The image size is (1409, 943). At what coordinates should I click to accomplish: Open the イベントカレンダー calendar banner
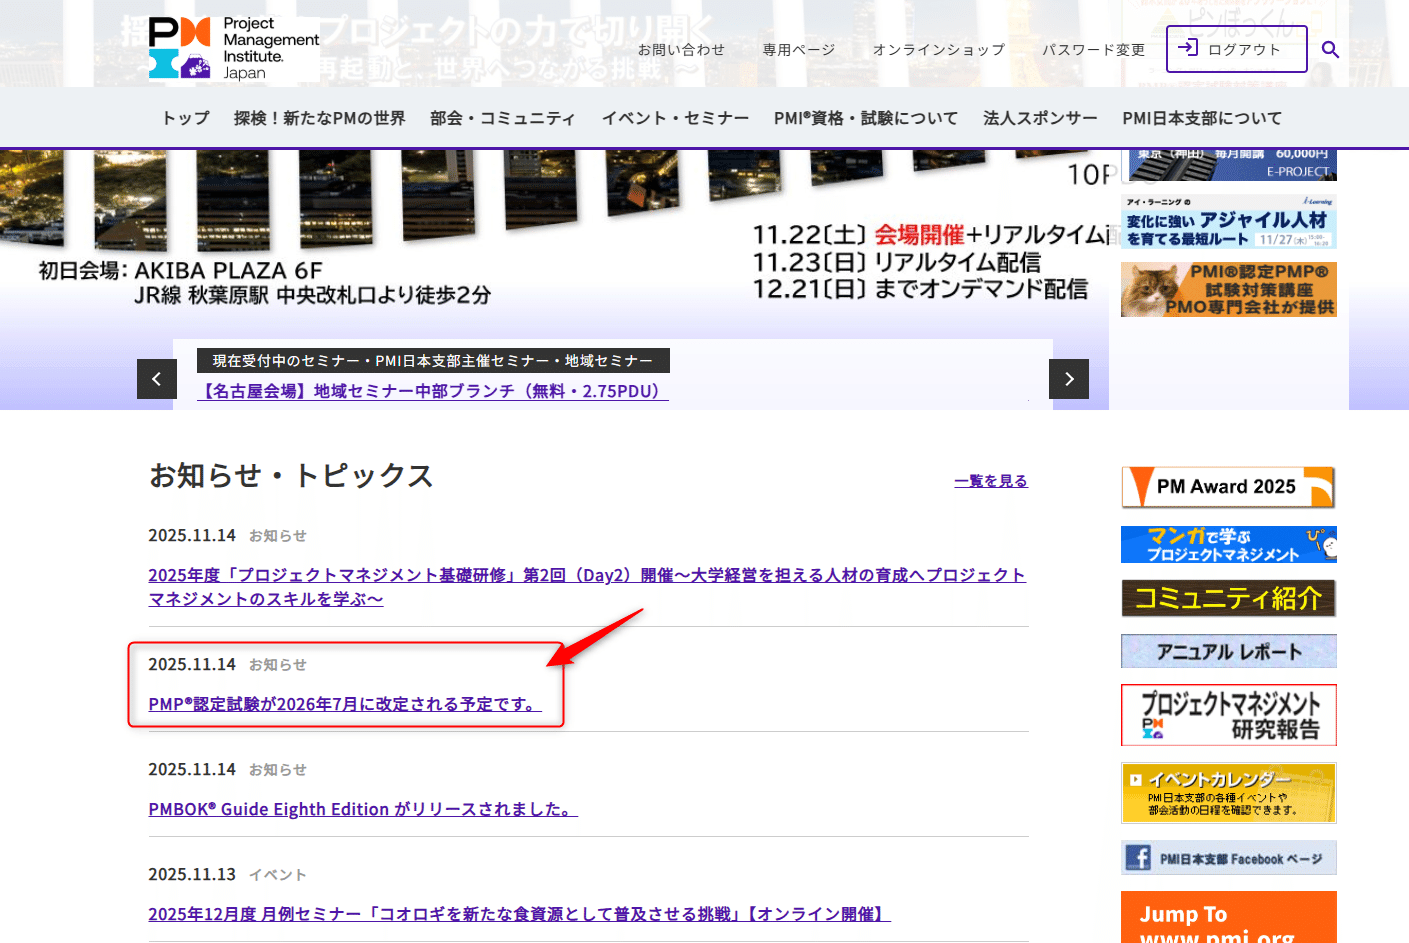[x=1228, y=792]
